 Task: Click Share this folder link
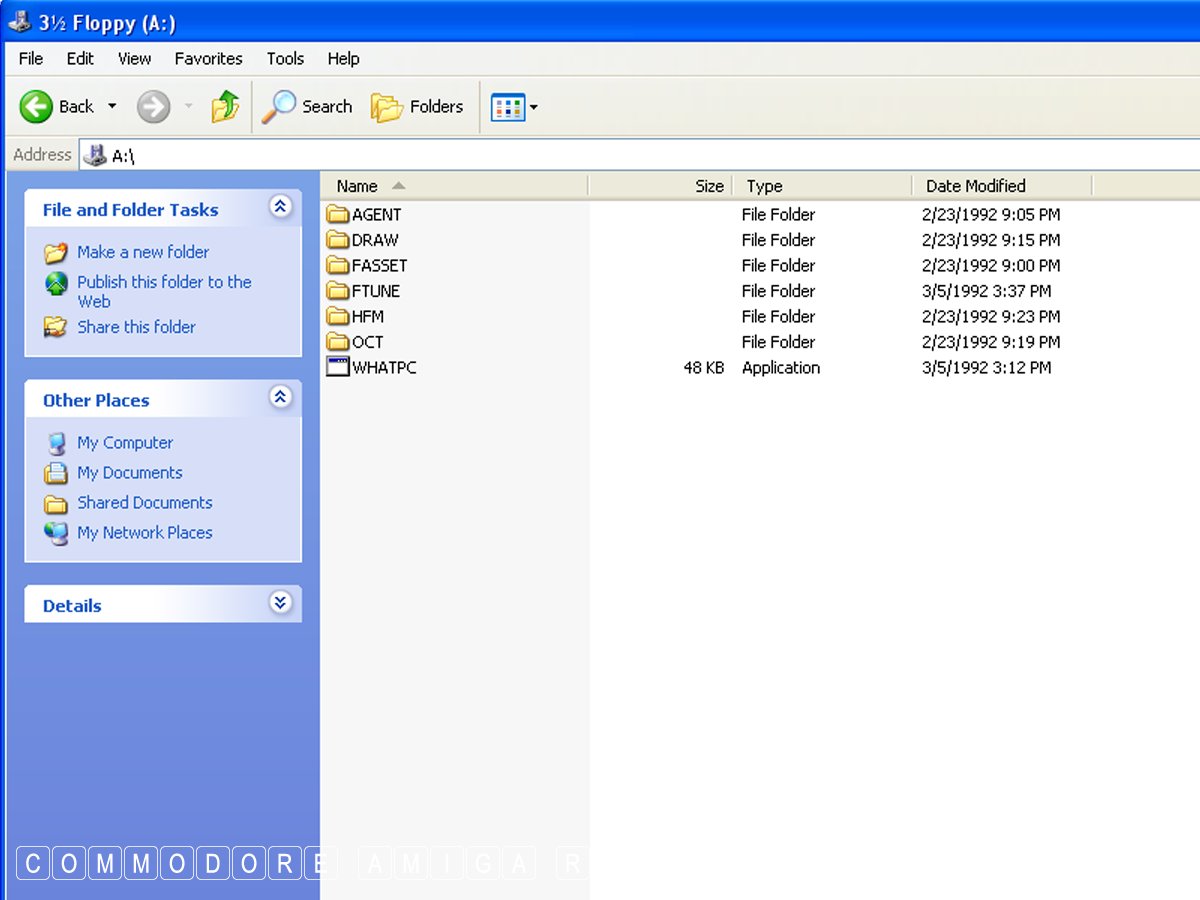pos(136,327)
